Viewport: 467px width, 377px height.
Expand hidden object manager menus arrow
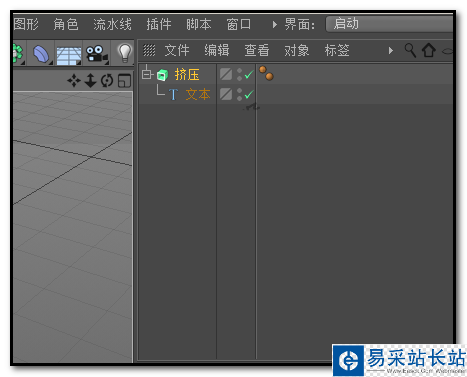pos(391,51)
